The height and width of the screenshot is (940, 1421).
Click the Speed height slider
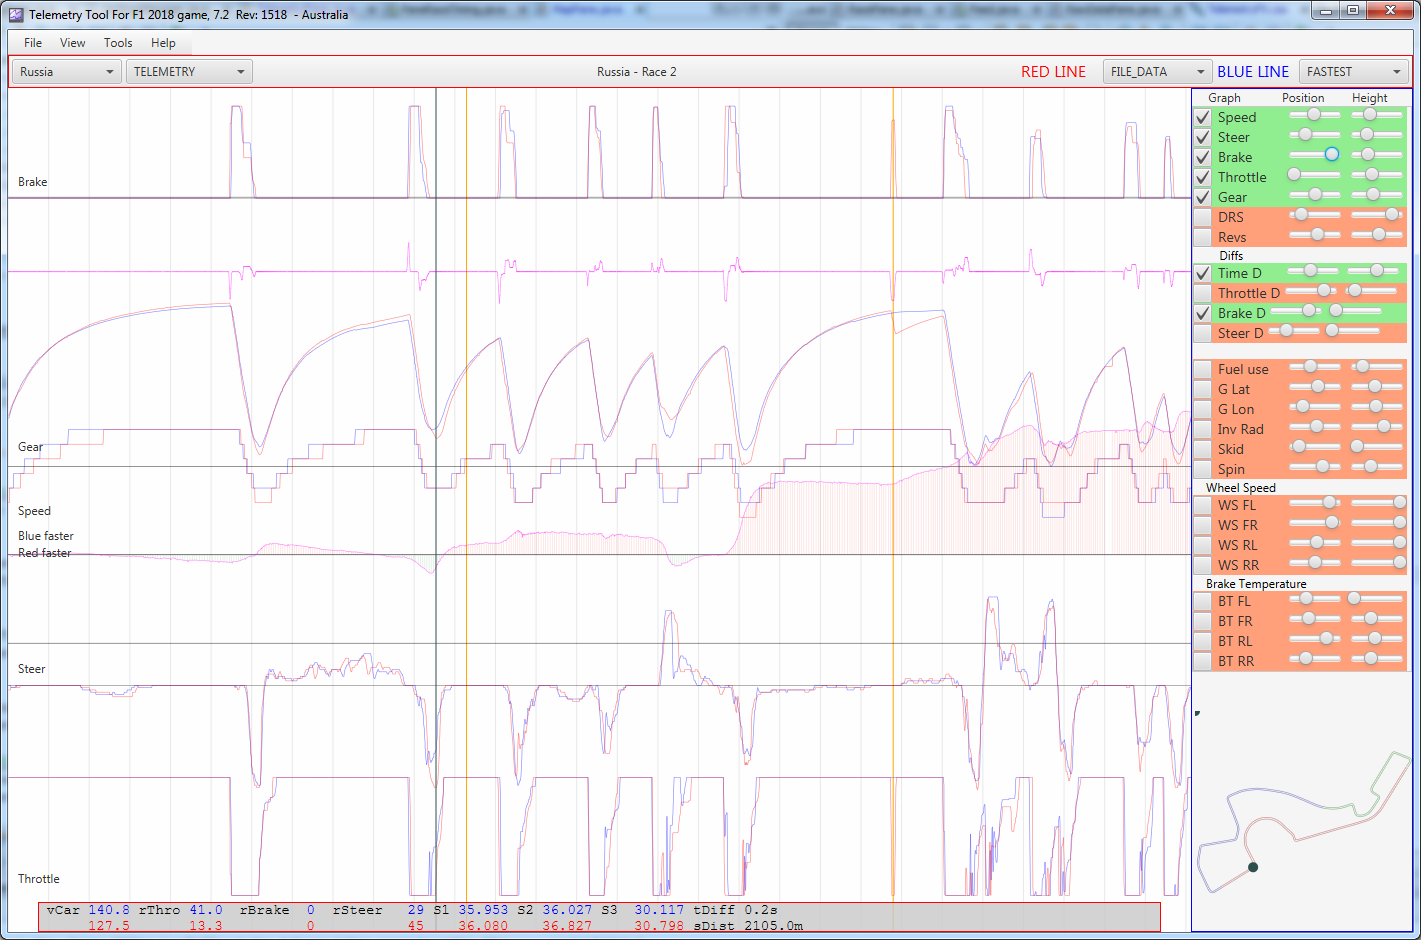pos(1376,115)
